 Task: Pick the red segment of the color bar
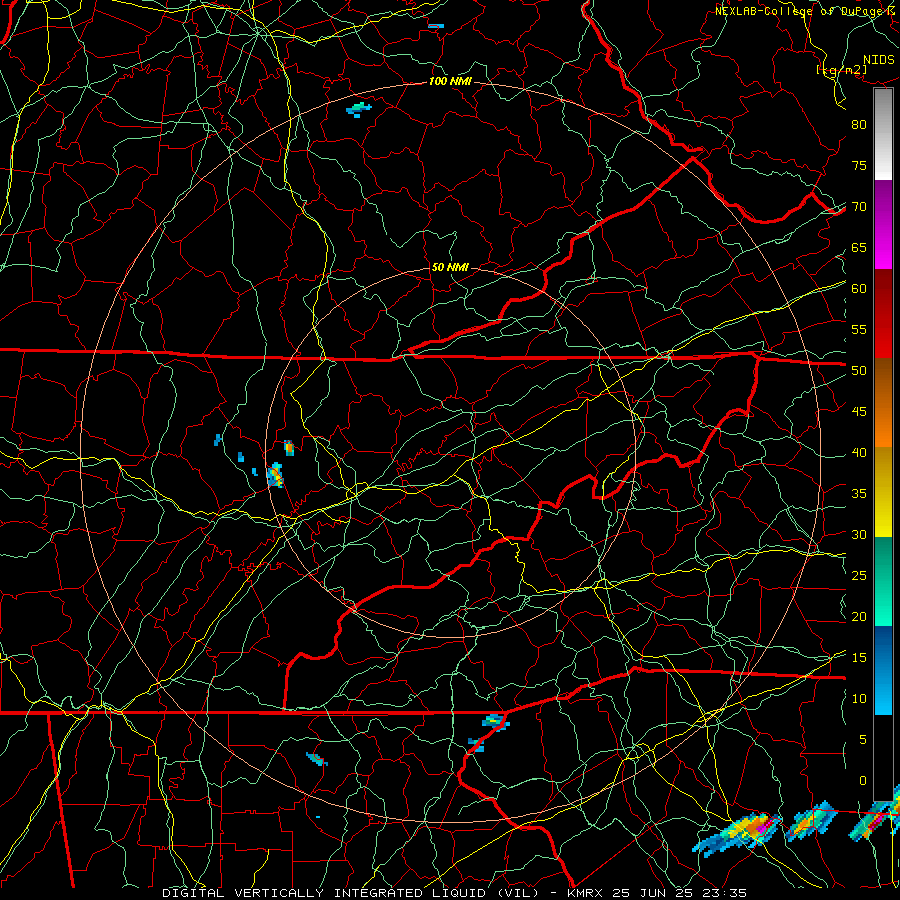(883, 314)
